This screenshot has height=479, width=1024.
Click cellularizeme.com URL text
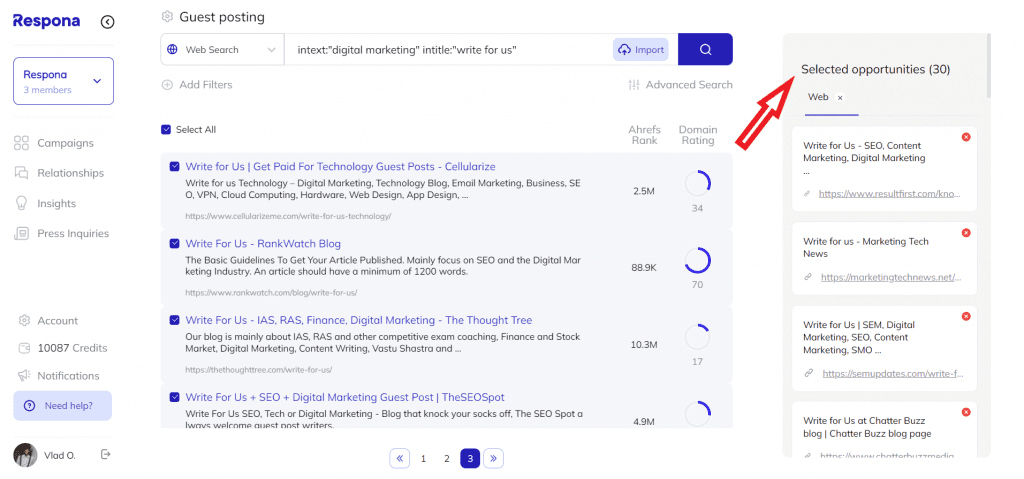288,216
